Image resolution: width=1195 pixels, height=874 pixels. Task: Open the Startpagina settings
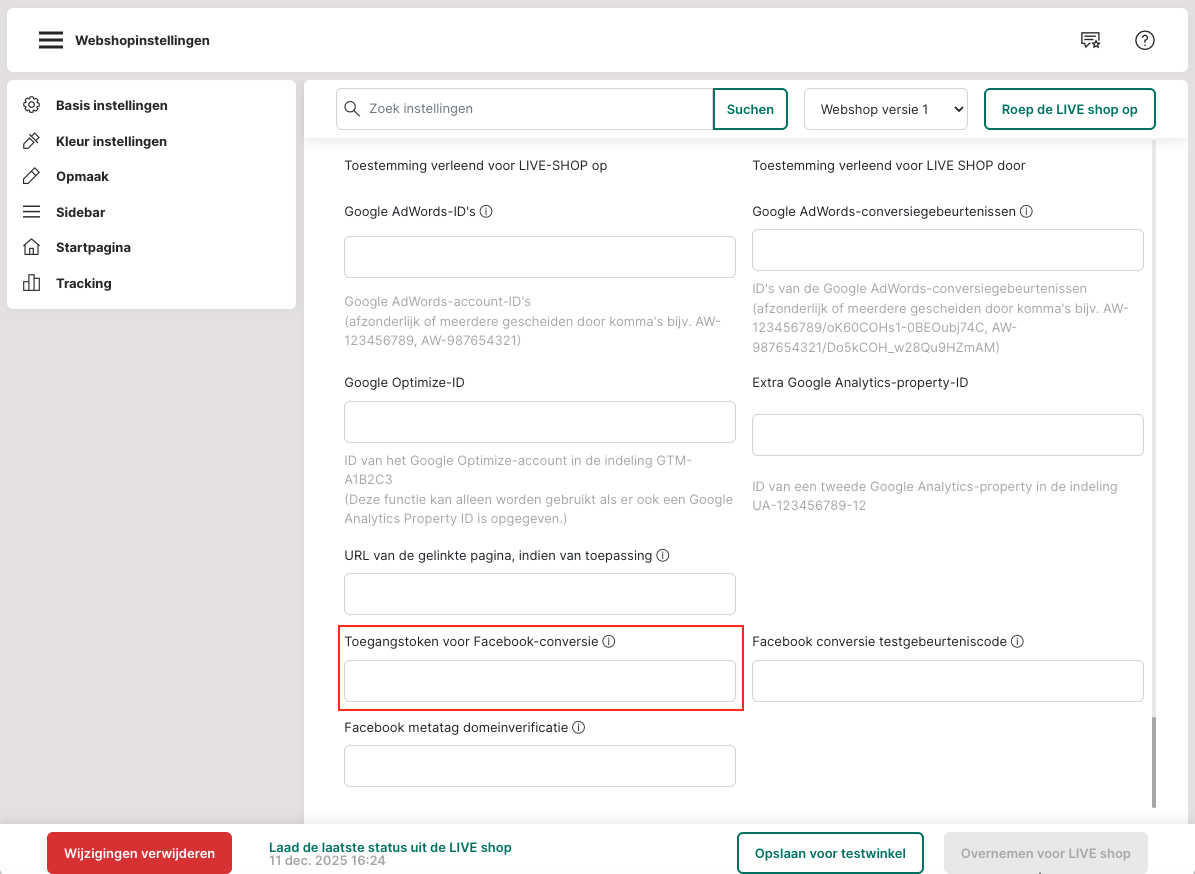pyautogui.click(x=93, y=247)
